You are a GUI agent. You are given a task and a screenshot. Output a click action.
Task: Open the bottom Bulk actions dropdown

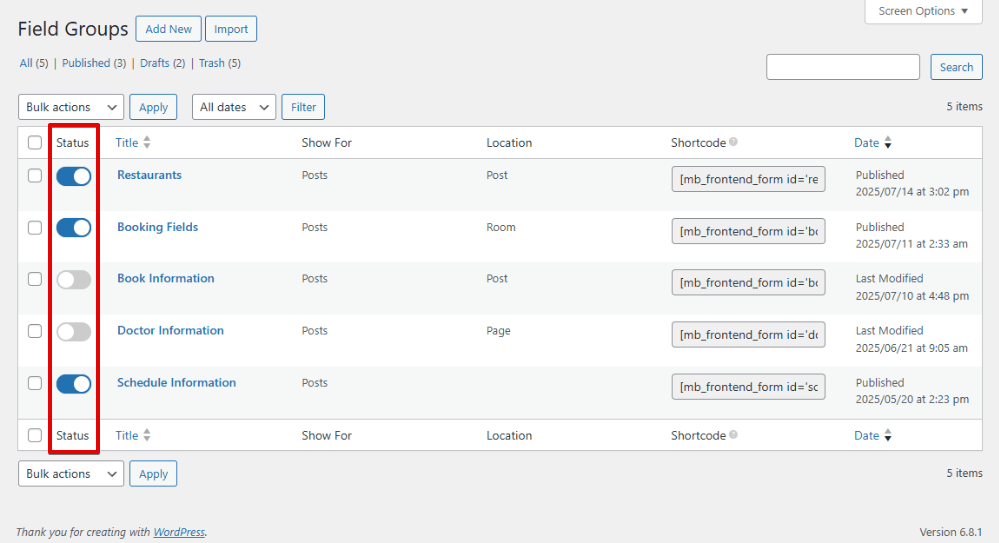coord(71,474)
